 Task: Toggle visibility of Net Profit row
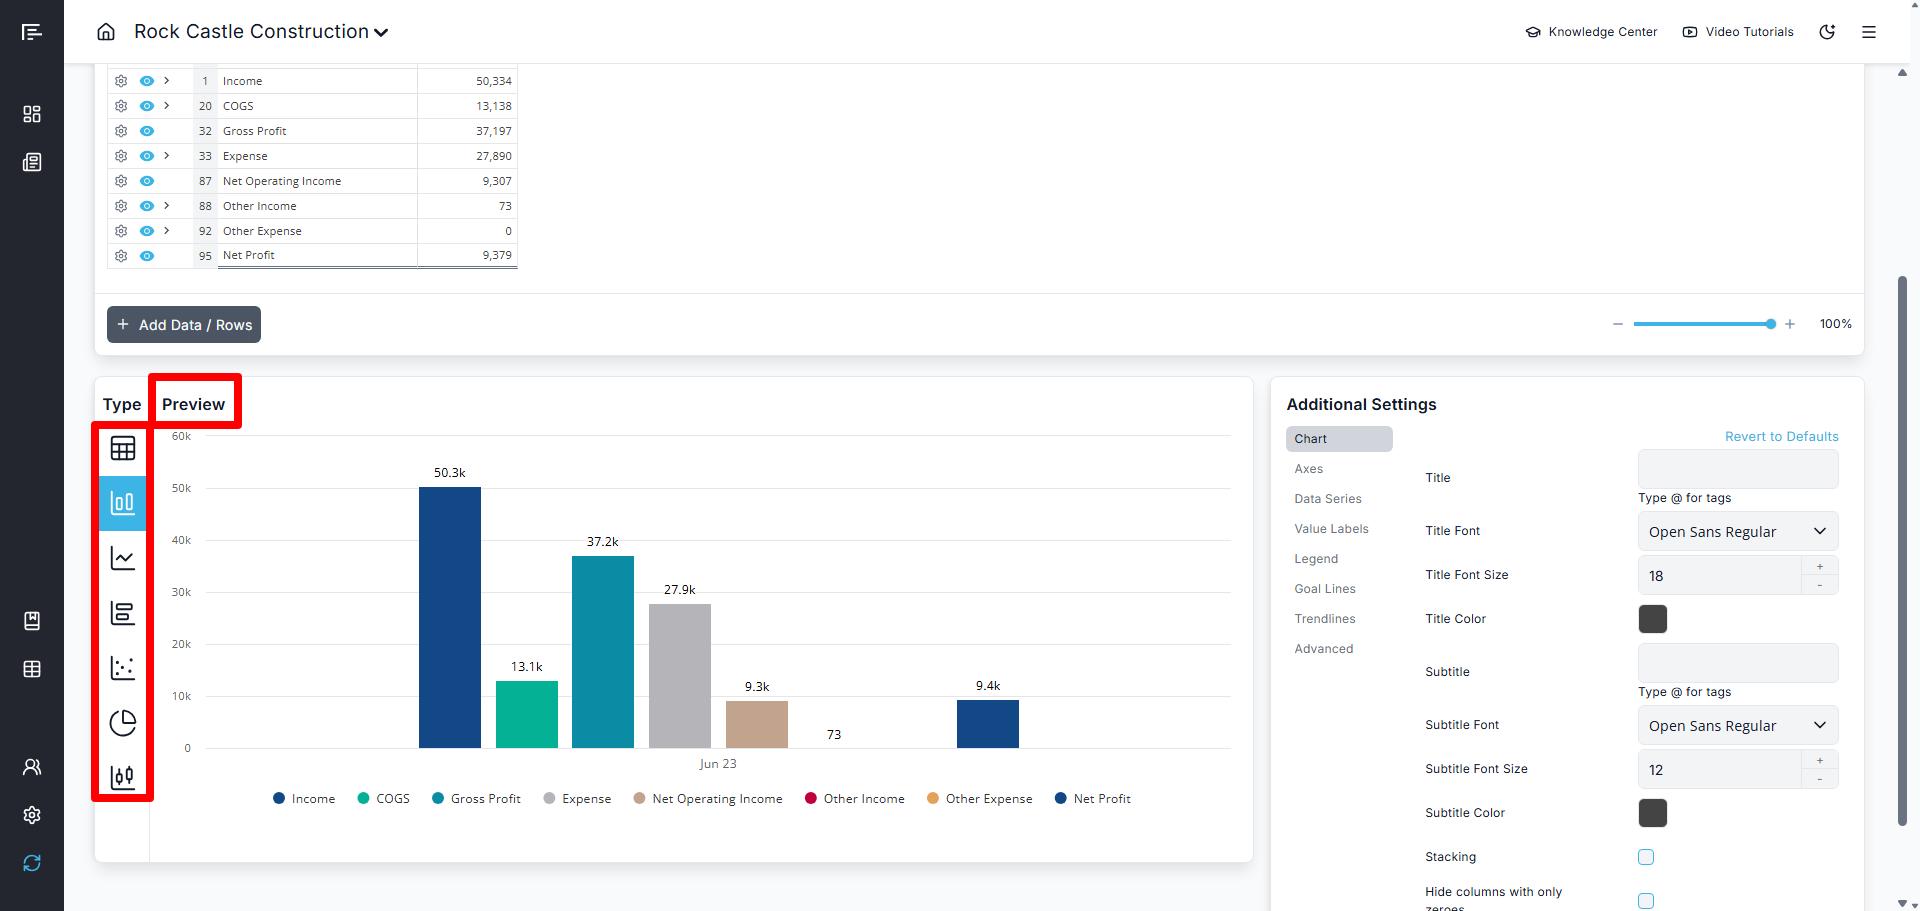(x=147, y=256)
